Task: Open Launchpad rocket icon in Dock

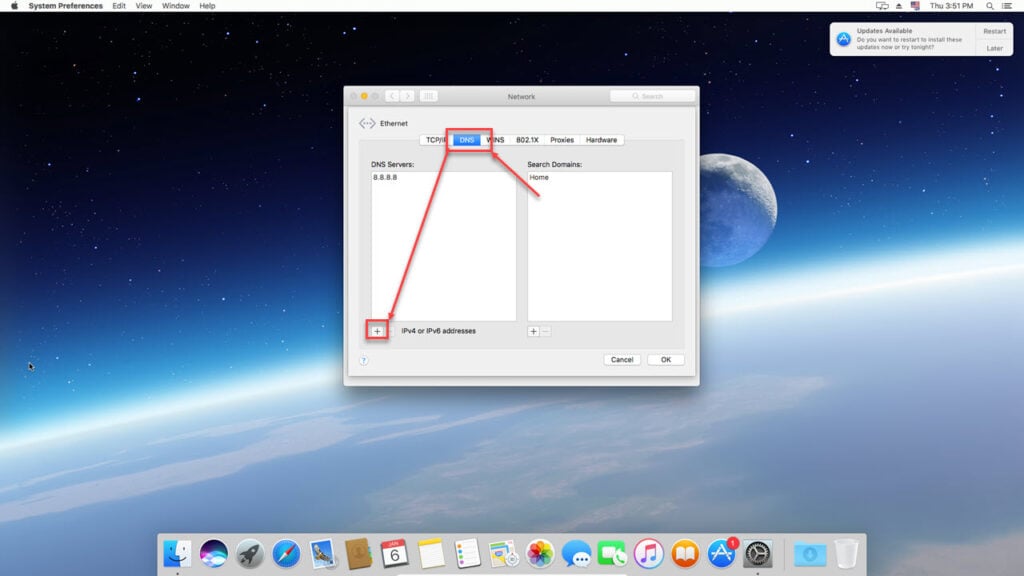Action: point(249,554)
